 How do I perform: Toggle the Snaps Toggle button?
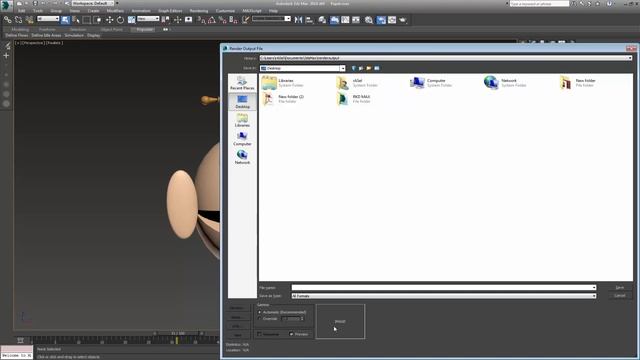tap(201, 20)
